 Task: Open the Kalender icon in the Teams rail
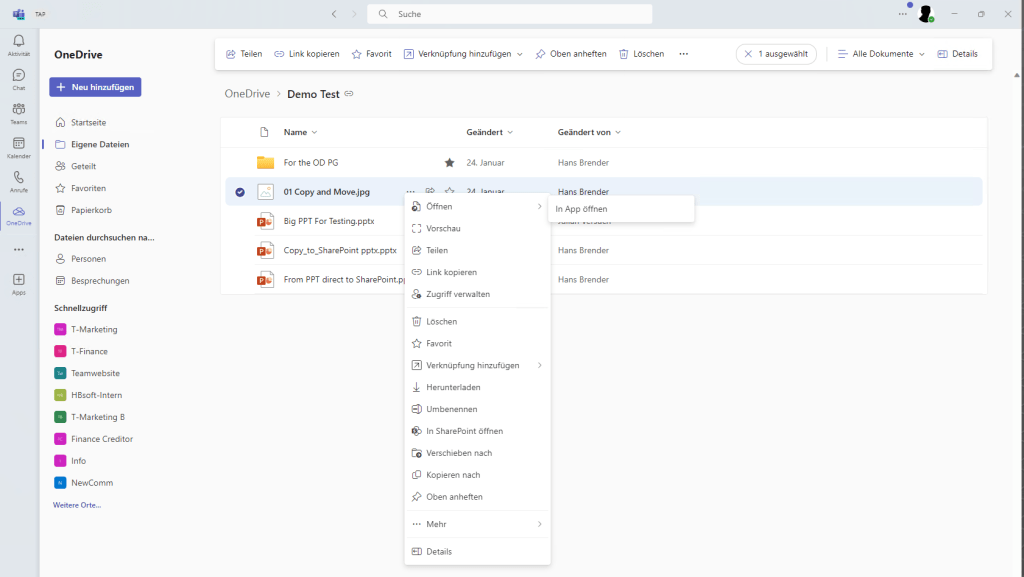pyautogui.click(x=18, y=143)
